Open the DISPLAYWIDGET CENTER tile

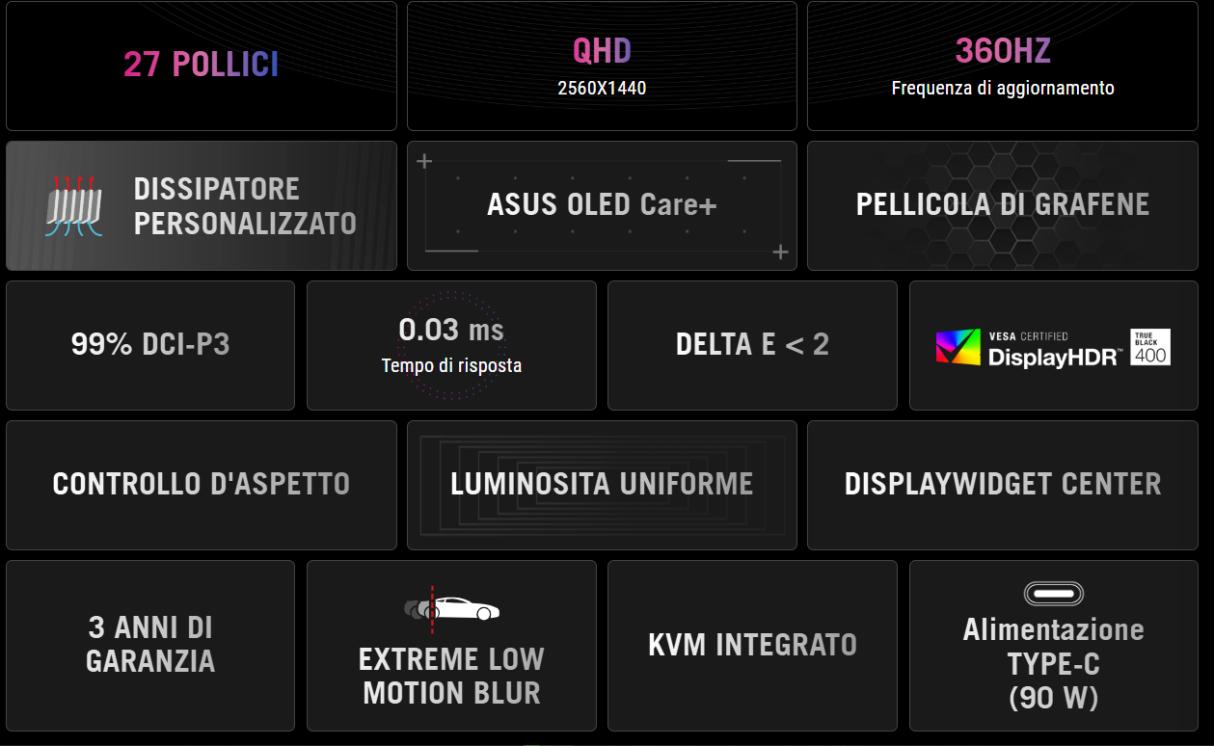(1002, 485)
